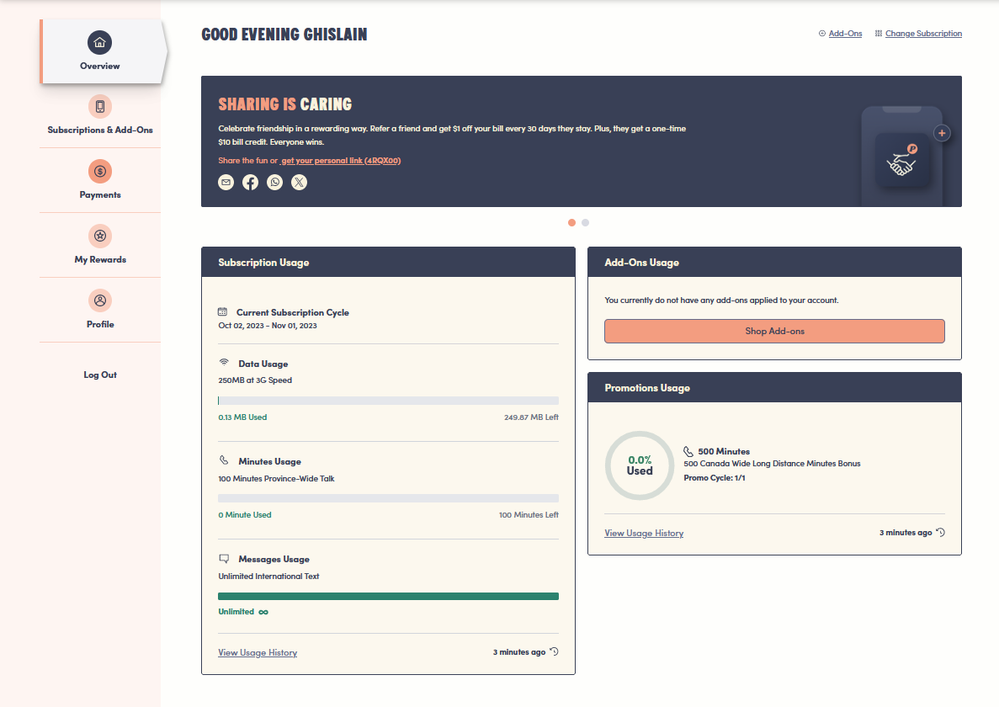Share referral on X (Twitter)
Image resolution: width=999 pixels, height=707 pixels.
[299, 182]
